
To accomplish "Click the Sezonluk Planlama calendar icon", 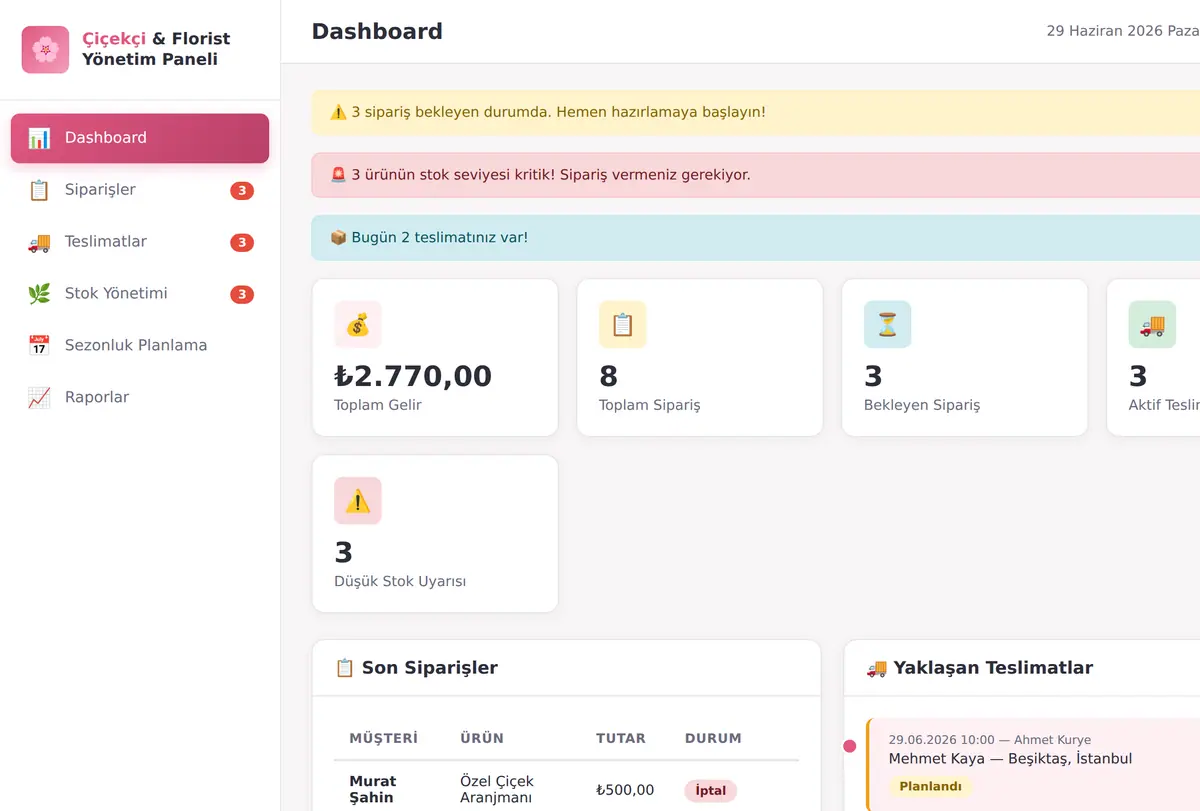I will pyautogui.click(x=39, y=346).
